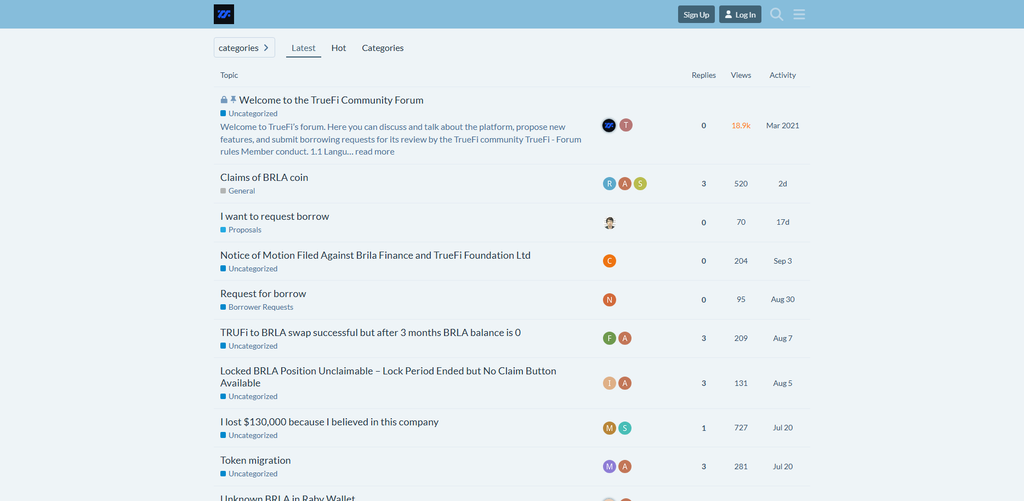1024x501 pixels.
Task: Open the hamburger menu icon
Action: tap(799, 14)
